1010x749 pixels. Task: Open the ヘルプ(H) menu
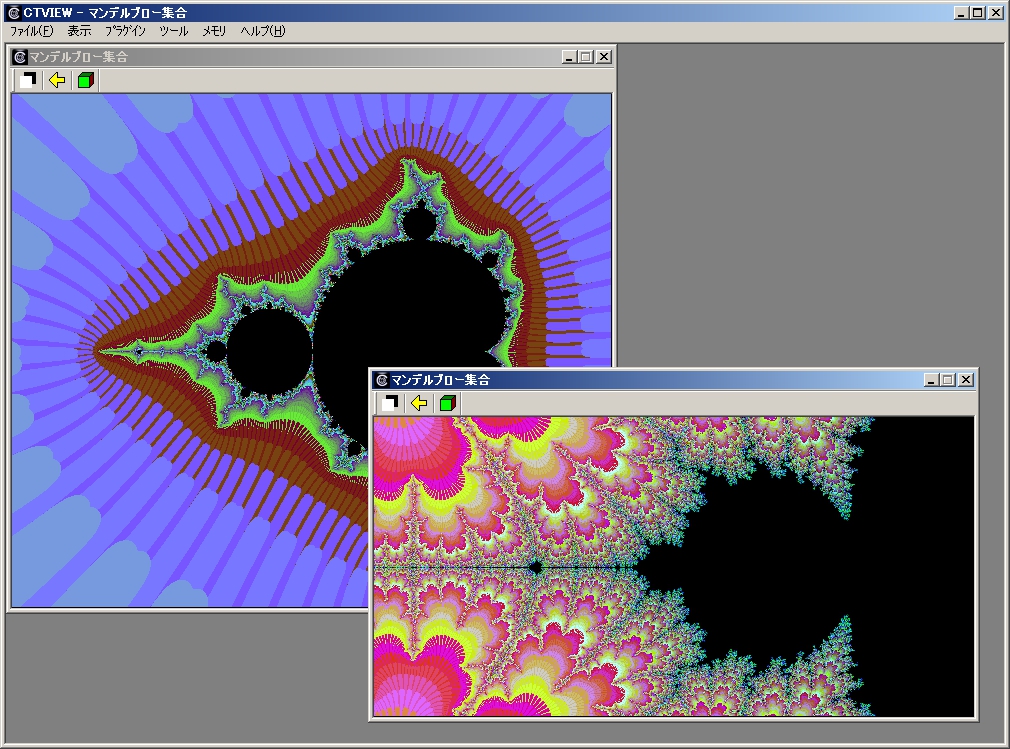[262, 31]
